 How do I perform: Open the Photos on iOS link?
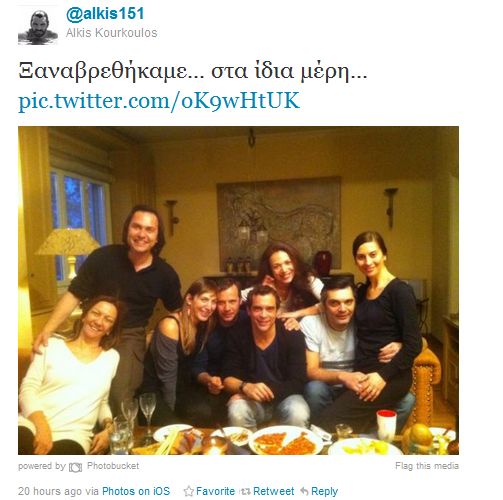(136, 491)
